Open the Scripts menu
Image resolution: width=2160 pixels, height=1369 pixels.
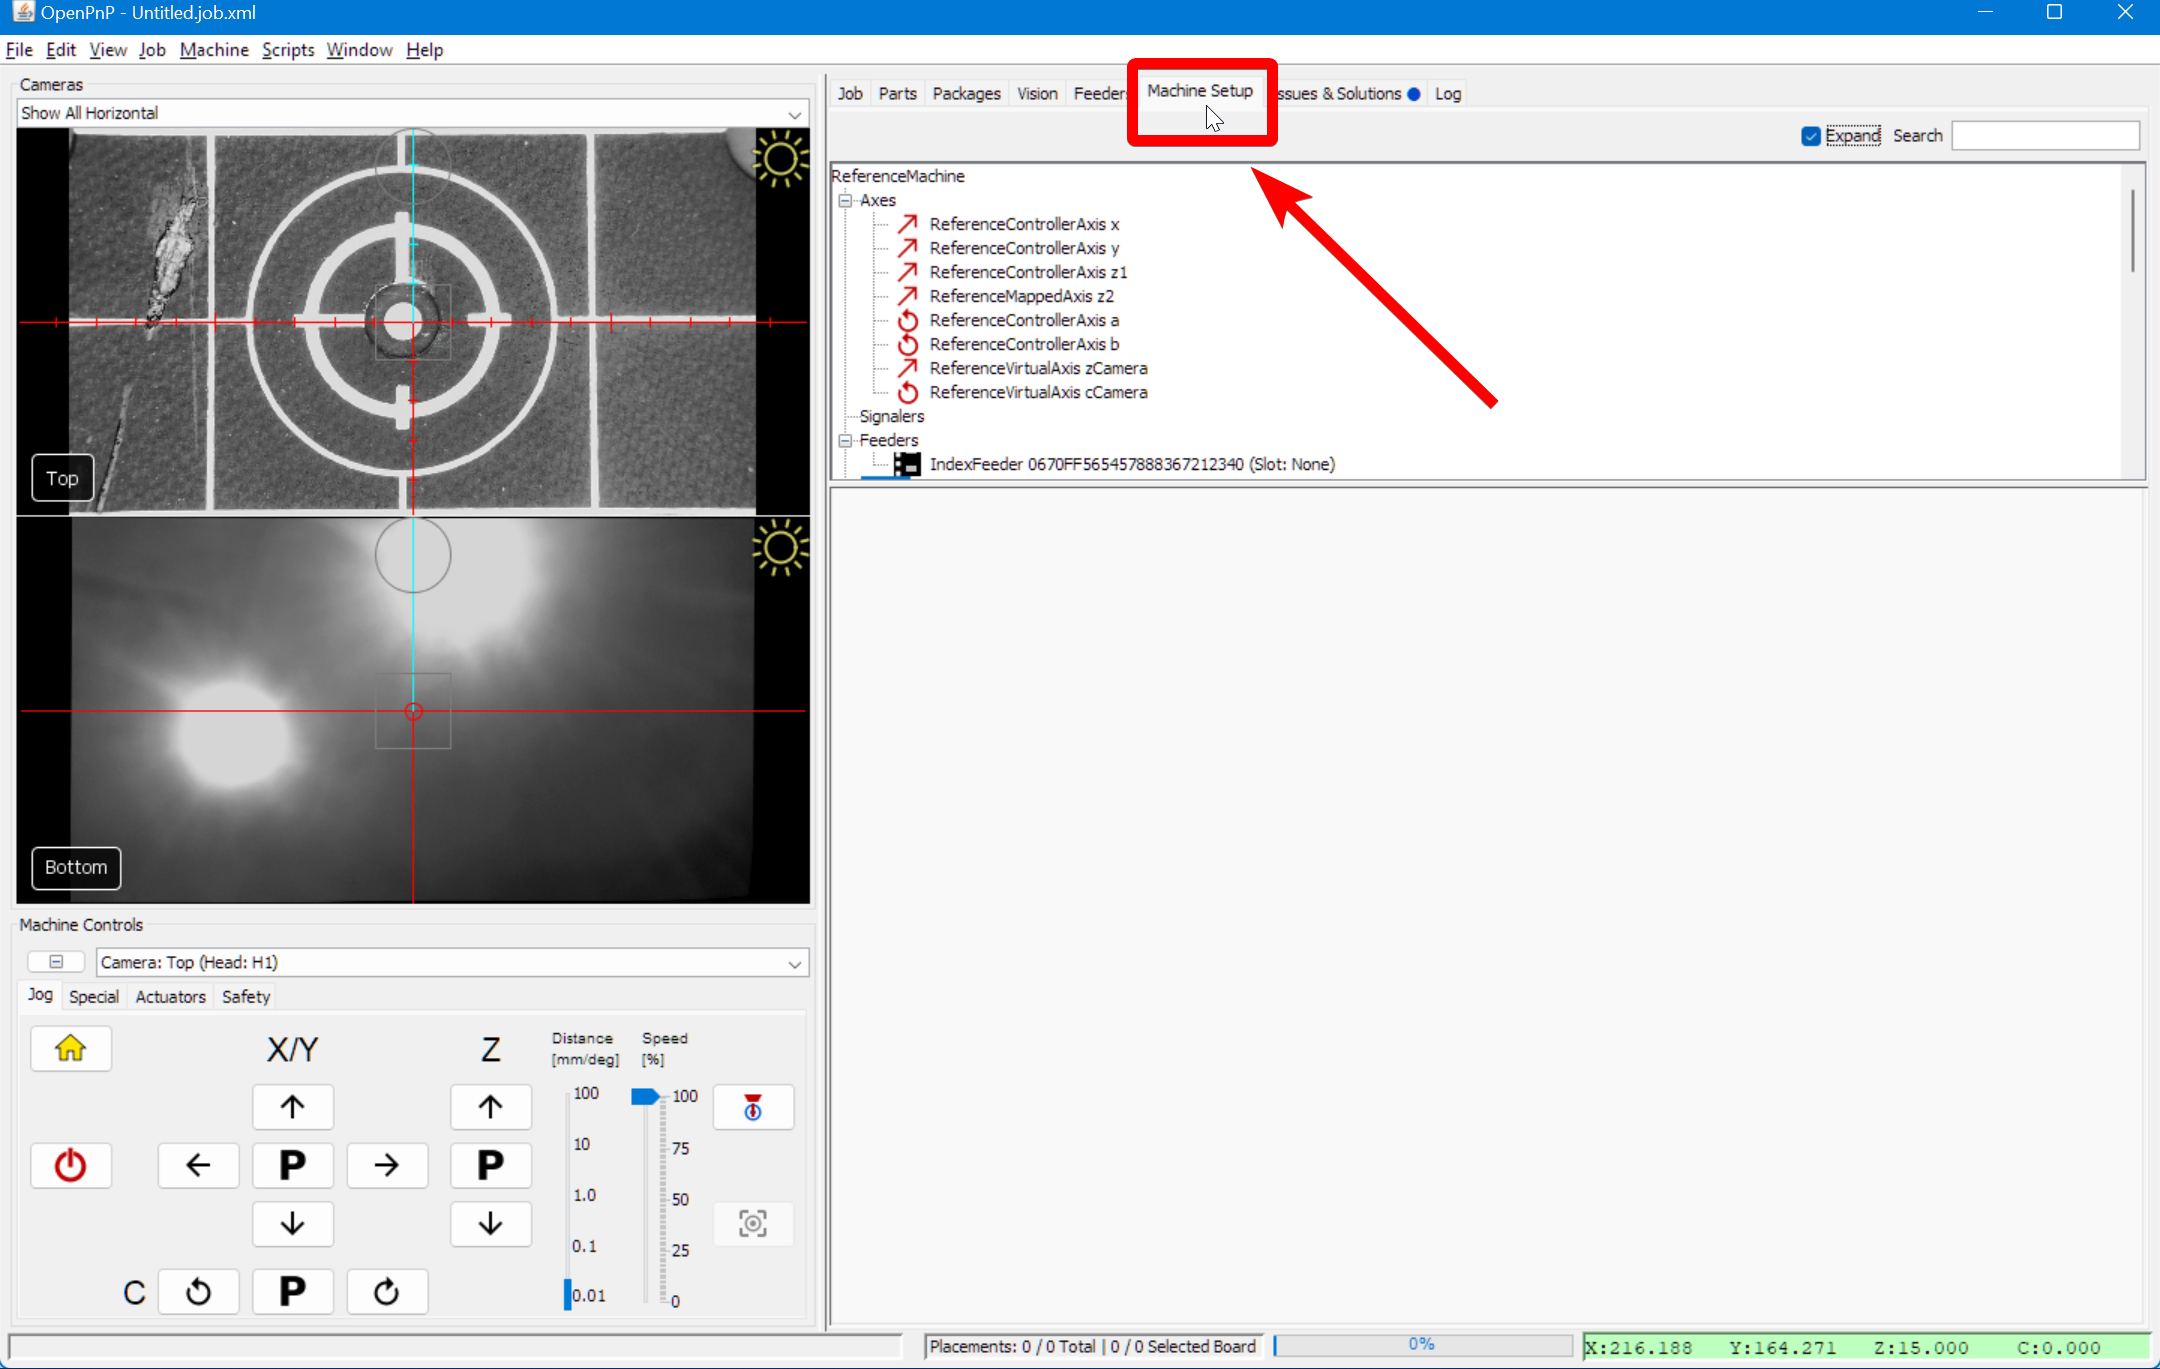(288, 50)
